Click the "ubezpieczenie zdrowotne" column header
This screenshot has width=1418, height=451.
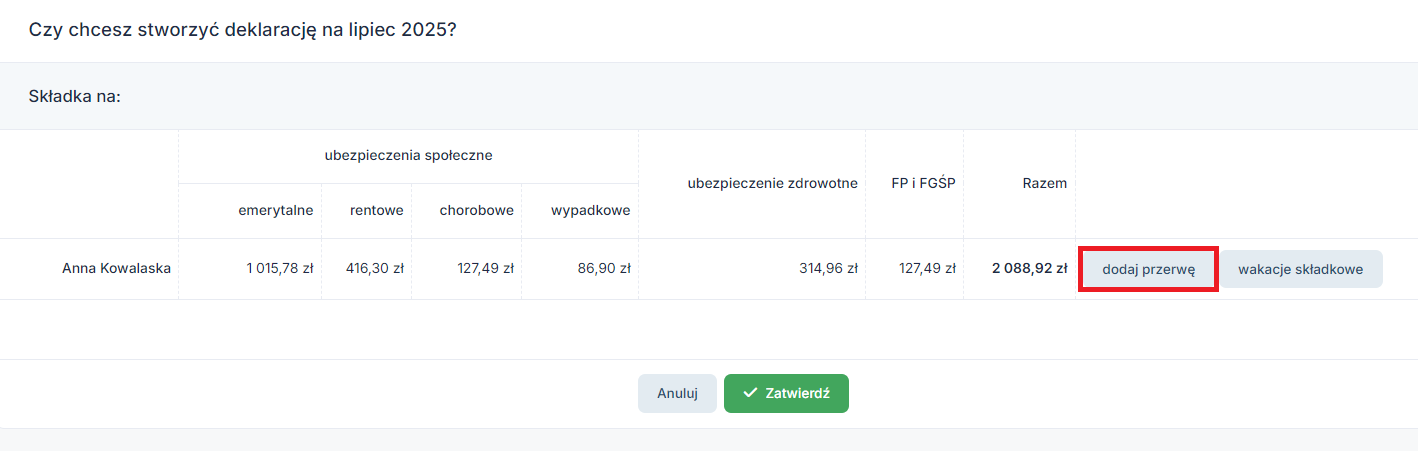pos(773,183)
